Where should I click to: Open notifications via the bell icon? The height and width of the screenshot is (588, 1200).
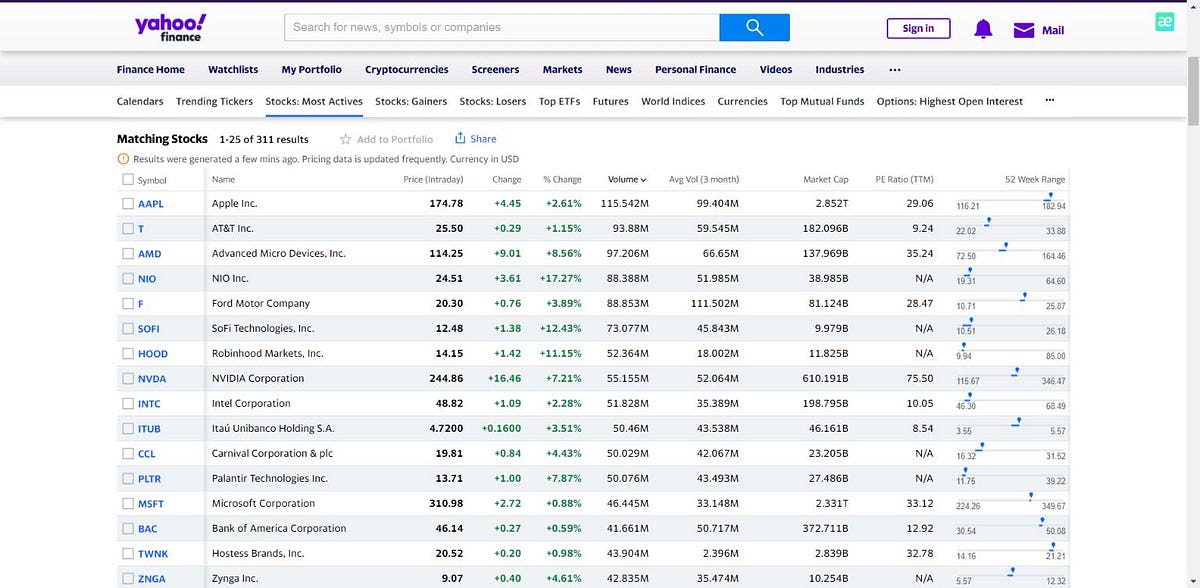click(x=982, y=29)
